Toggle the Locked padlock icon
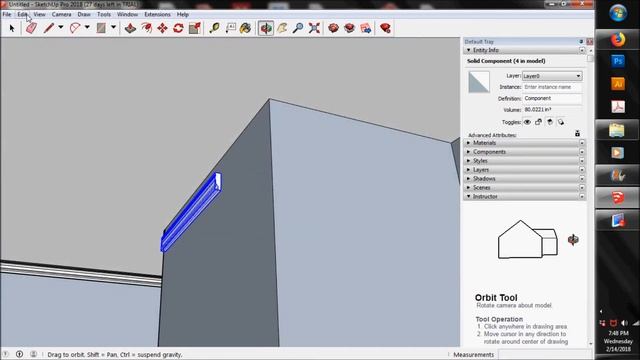Viewport: 640px width, 360px height. [538, 122]
